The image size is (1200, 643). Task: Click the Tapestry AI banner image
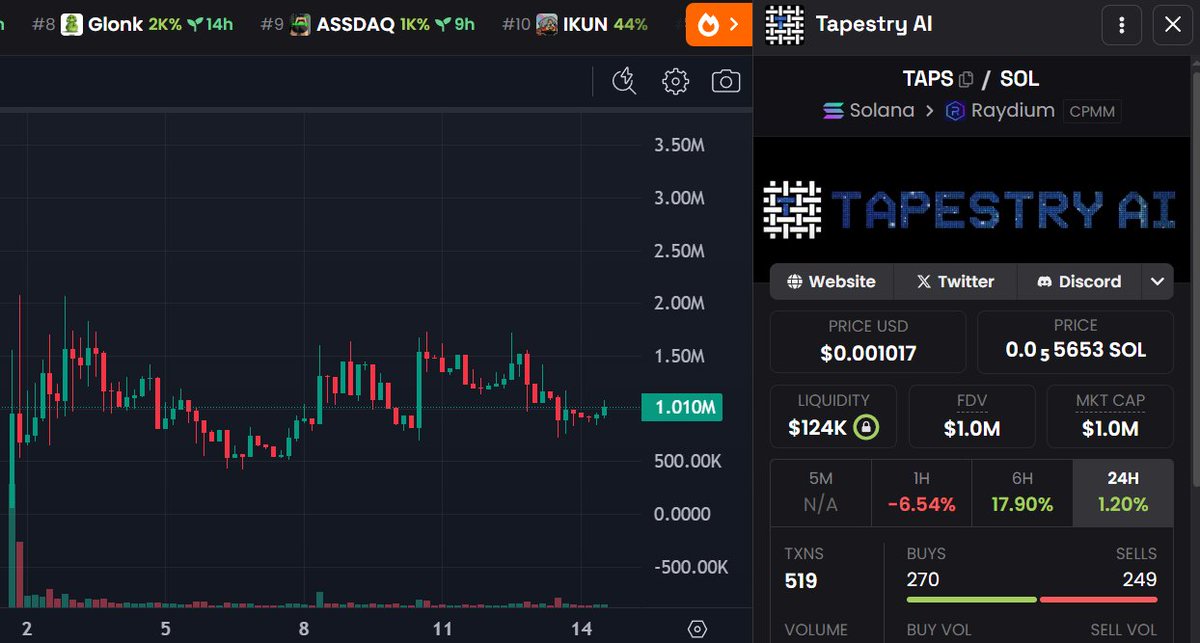pyautogui.click(x=970, y=208)
